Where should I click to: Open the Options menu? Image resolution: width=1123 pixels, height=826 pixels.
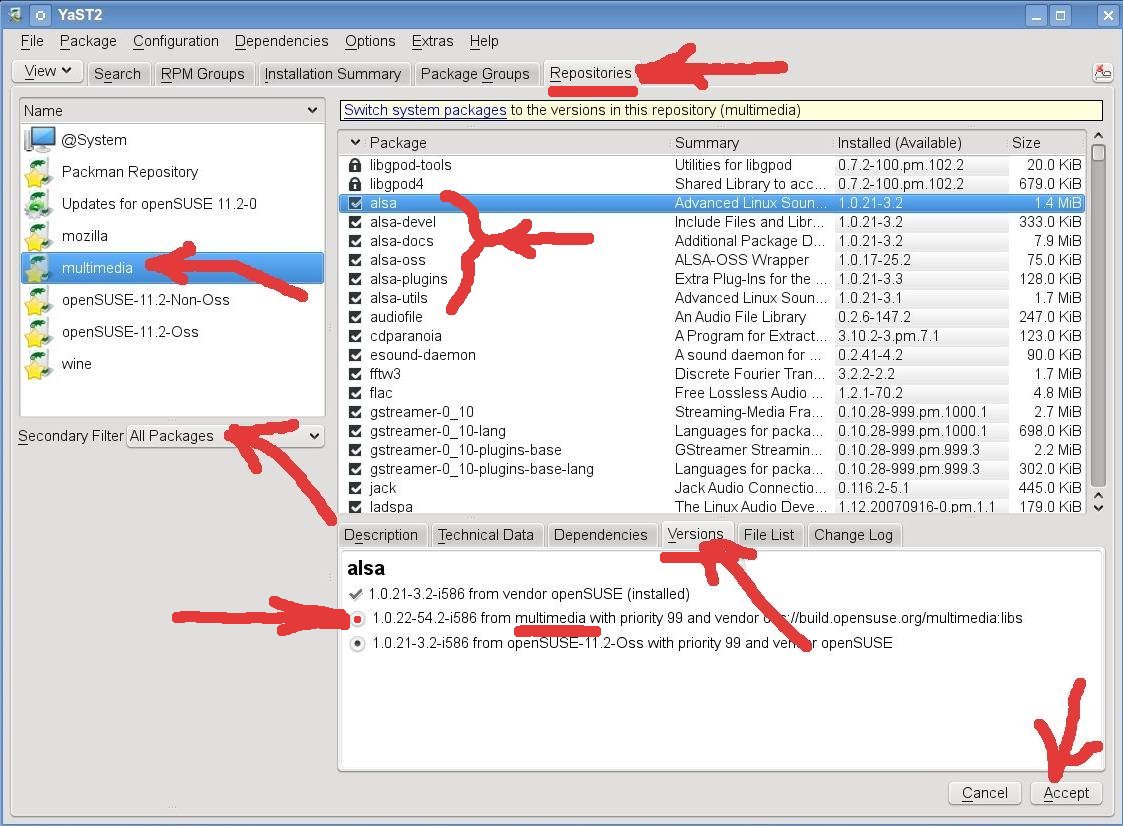point(370,42)
